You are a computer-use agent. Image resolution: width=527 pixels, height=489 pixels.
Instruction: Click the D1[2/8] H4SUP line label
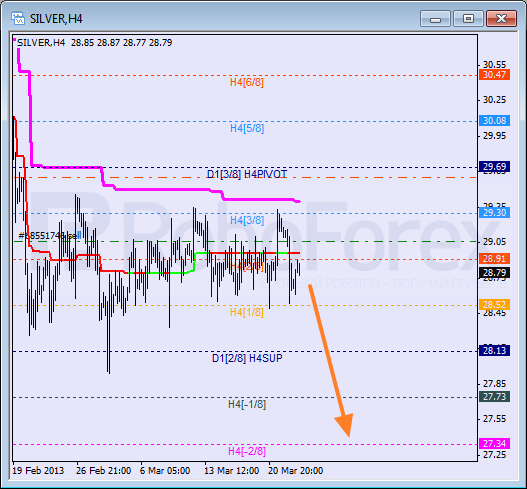tap(247, 358)
